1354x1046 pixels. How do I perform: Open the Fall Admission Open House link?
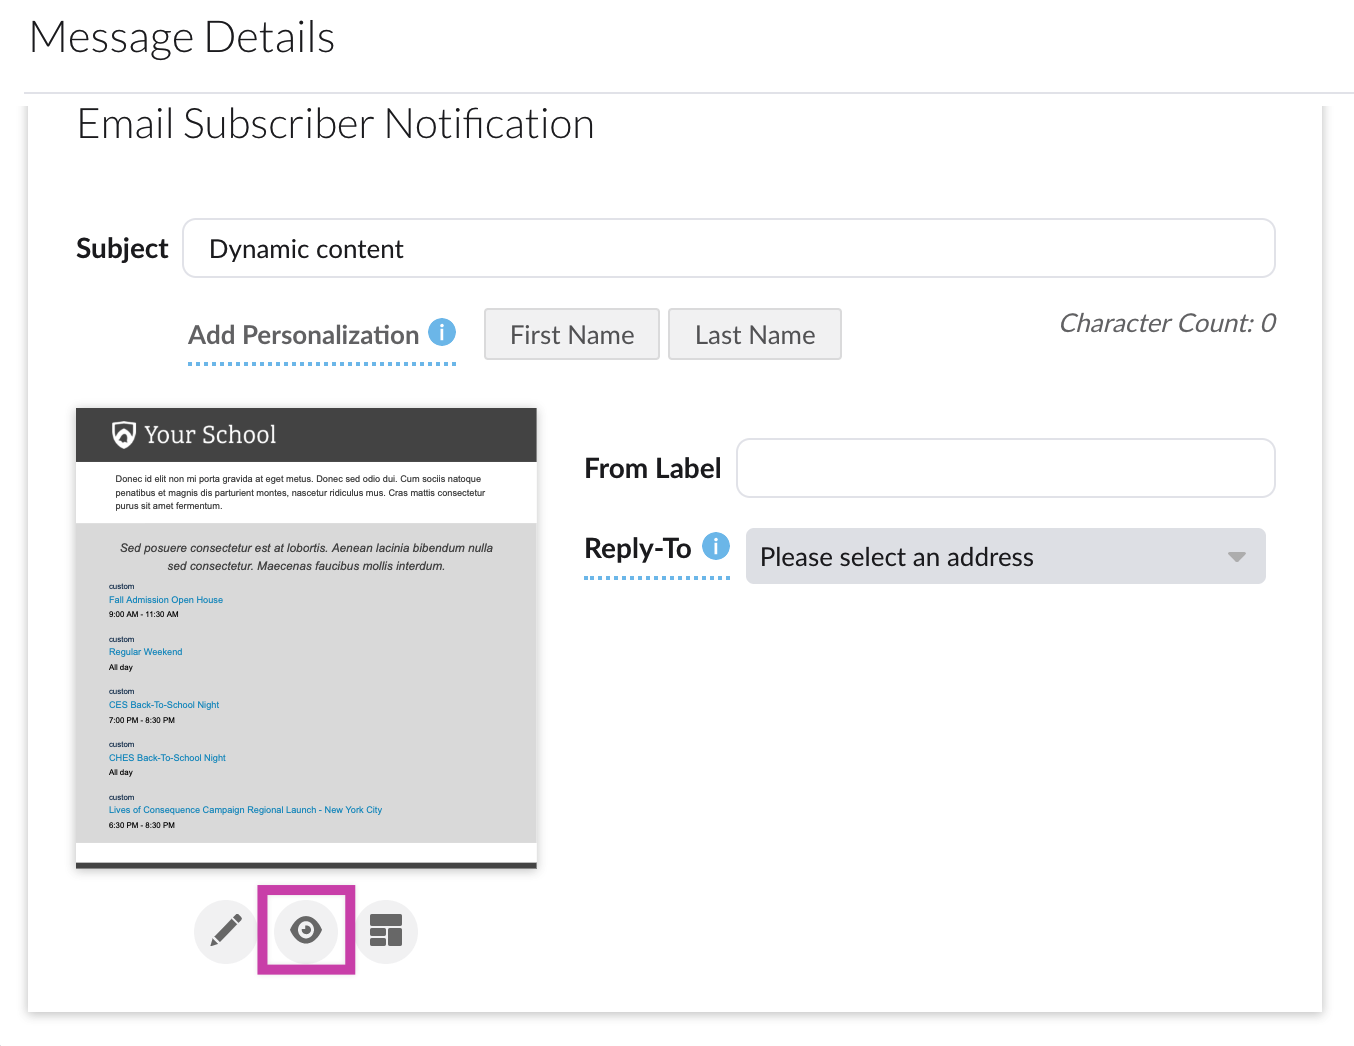click(x=166, y=599)
